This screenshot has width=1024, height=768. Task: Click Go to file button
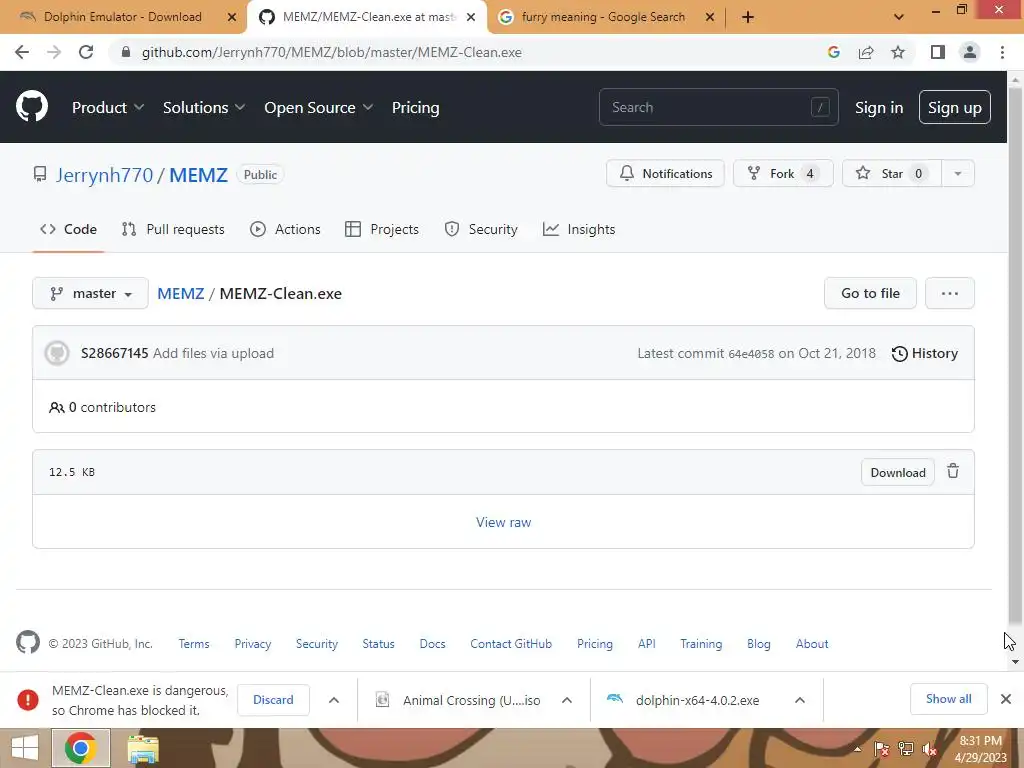point(870,293)
